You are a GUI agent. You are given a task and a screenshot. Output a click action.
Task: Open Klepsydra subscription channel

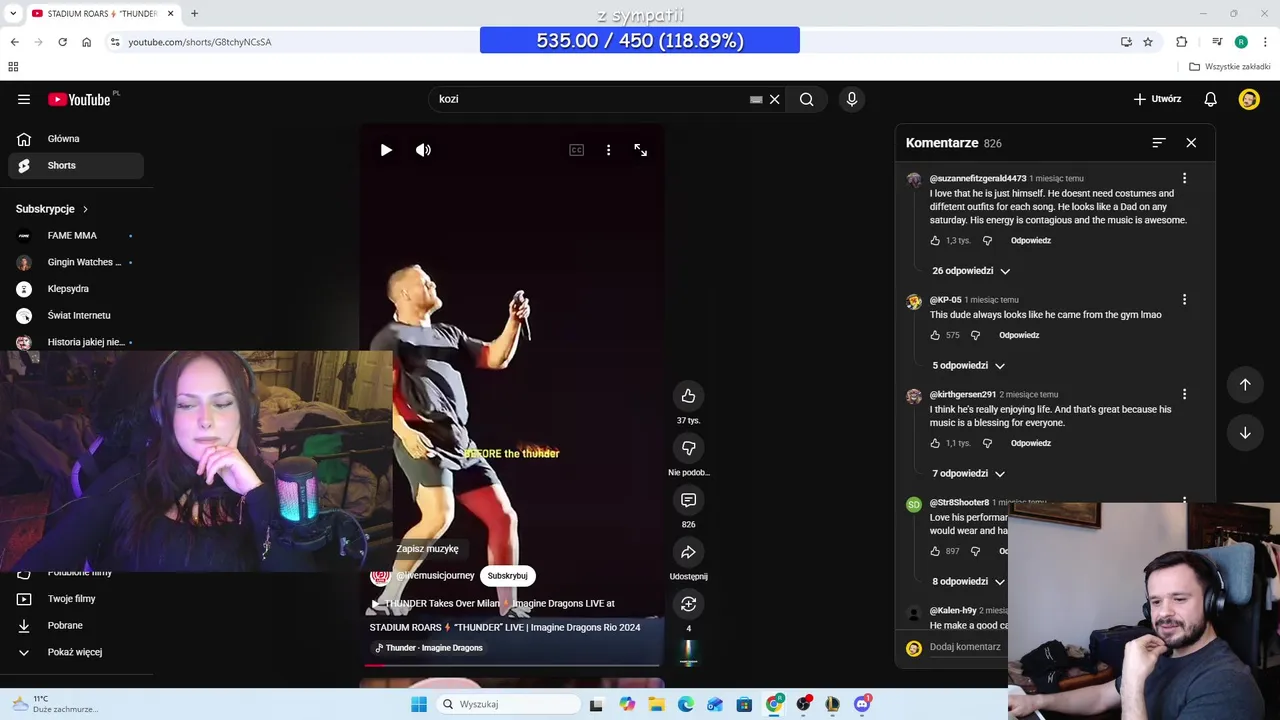point(76,289)
